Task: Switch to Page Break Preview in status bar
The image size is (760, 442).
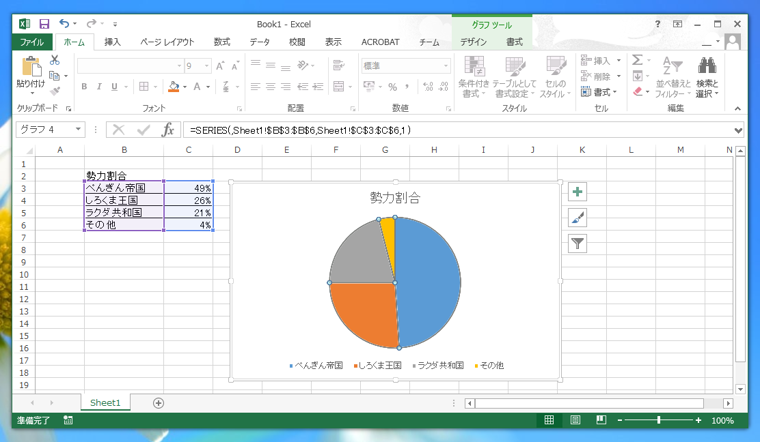Action: (601, 420)
